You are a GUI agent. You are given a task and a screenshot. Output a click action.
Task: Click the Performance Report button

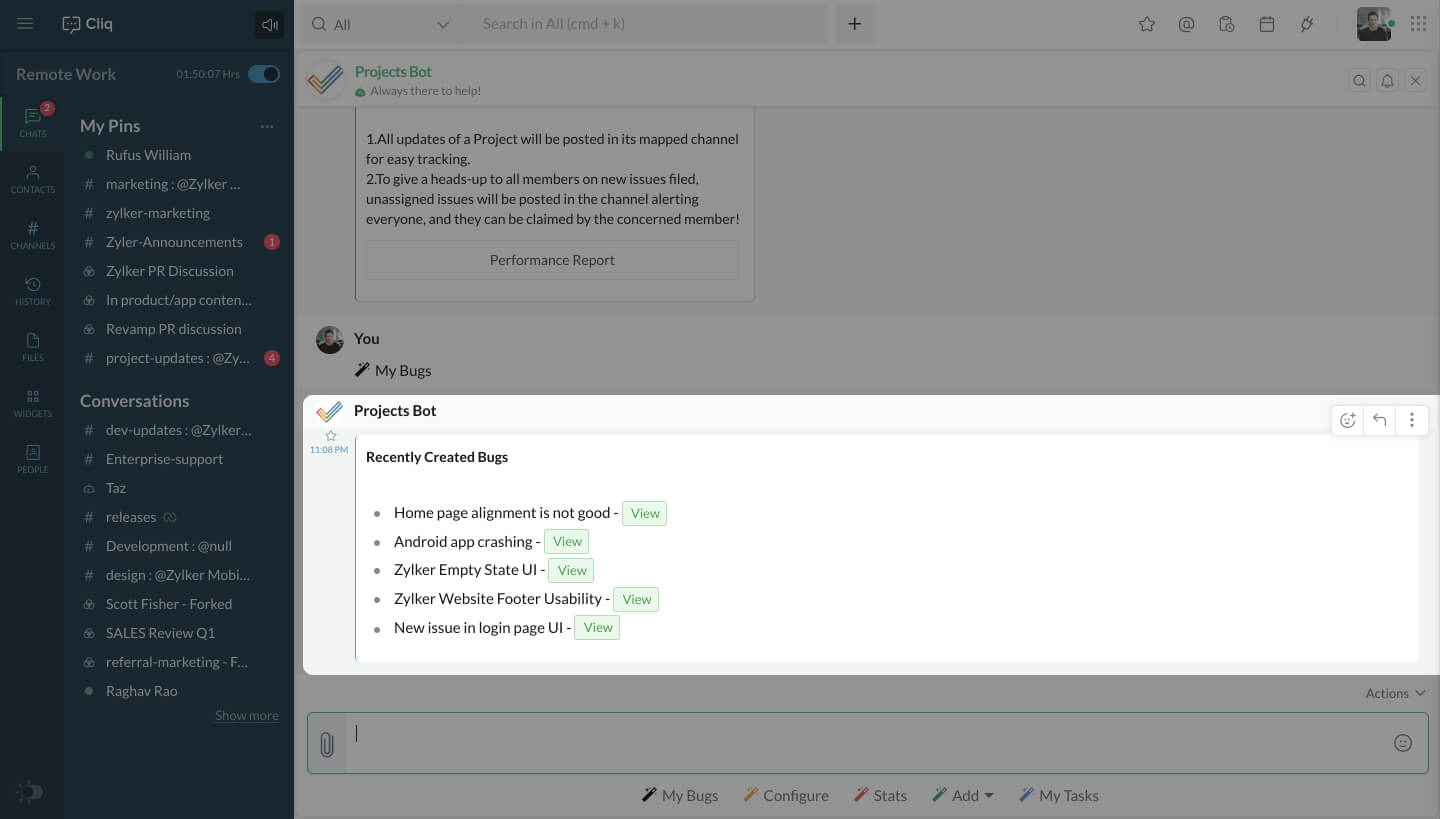[552, 260]
